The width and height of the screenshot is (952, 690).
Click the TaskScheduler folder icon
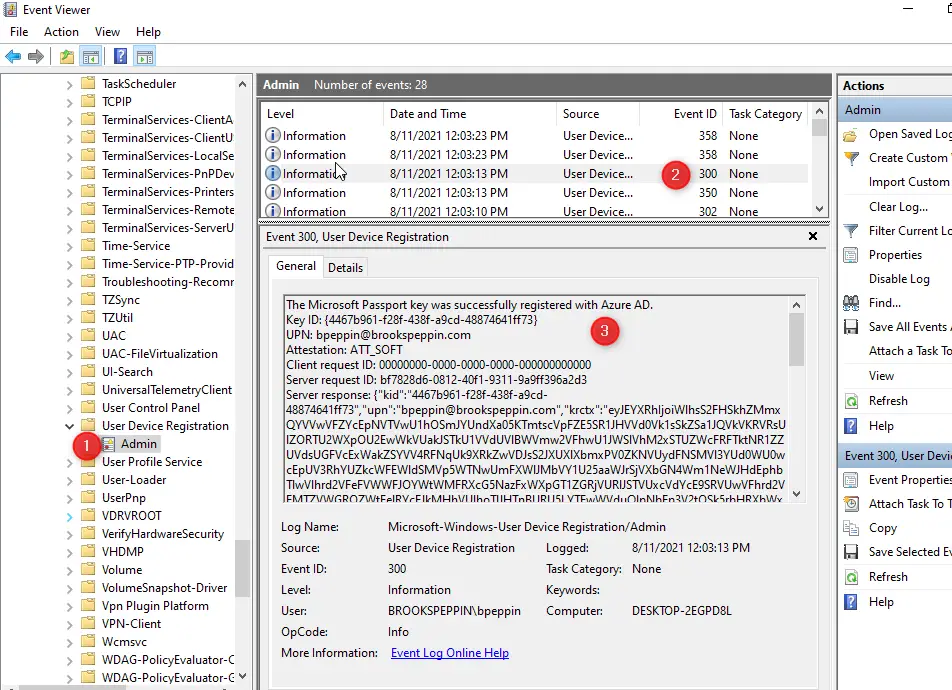[88, 83]
